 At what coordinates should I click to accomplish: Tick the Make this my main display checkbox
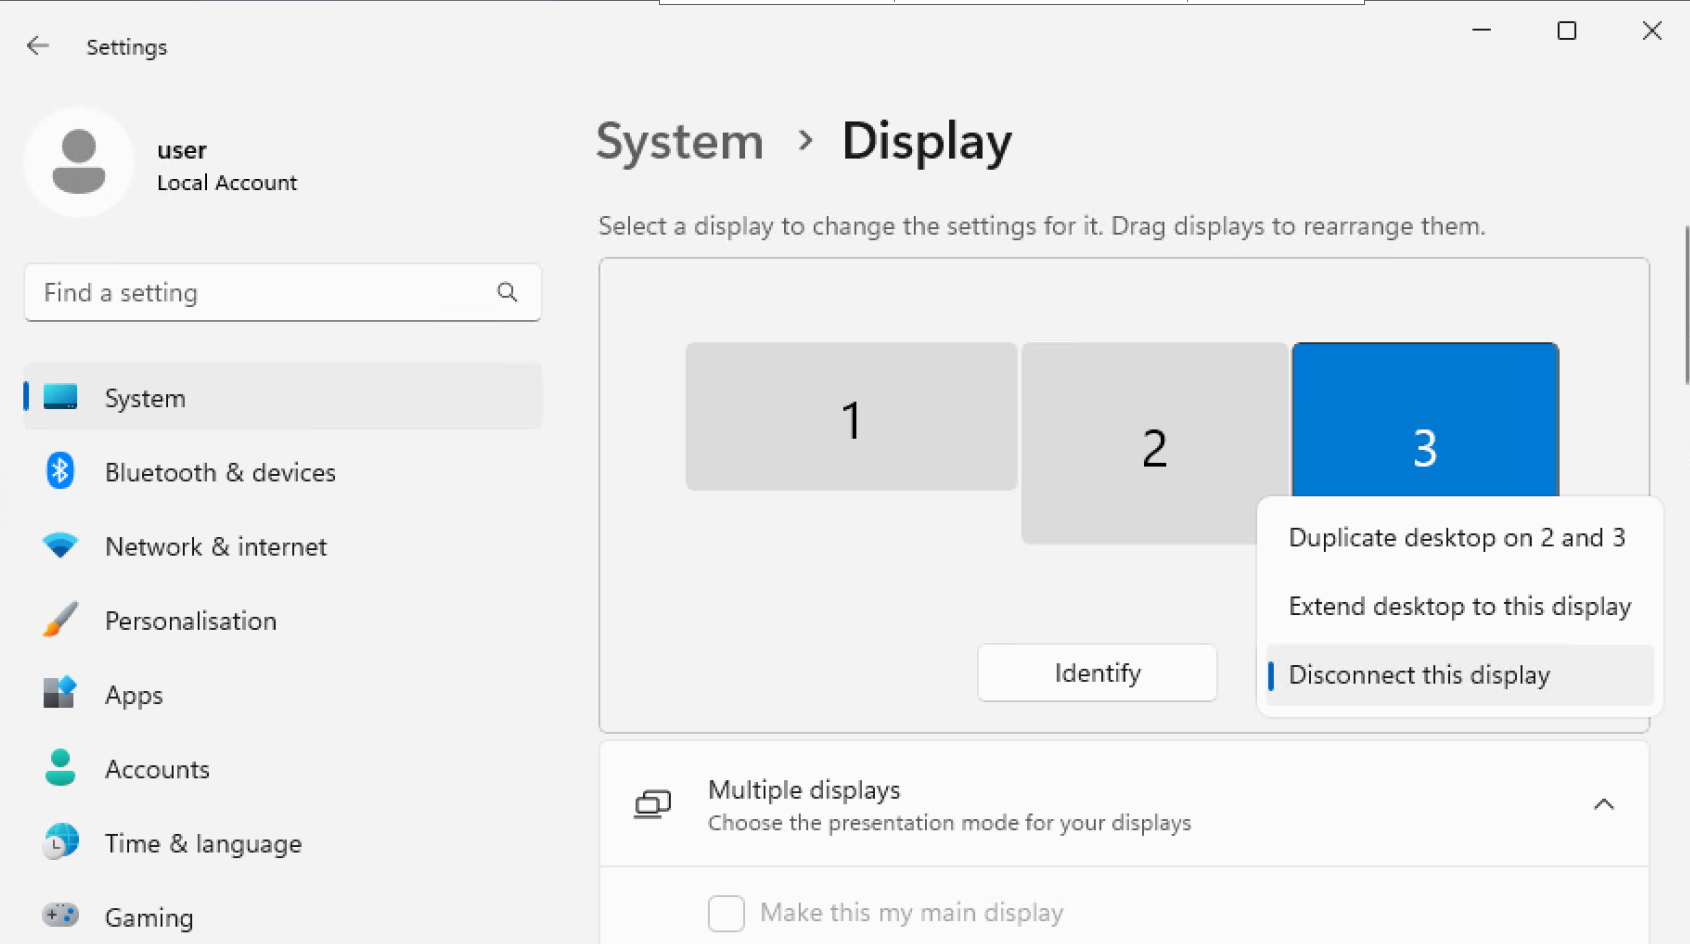tap(726, 913)
